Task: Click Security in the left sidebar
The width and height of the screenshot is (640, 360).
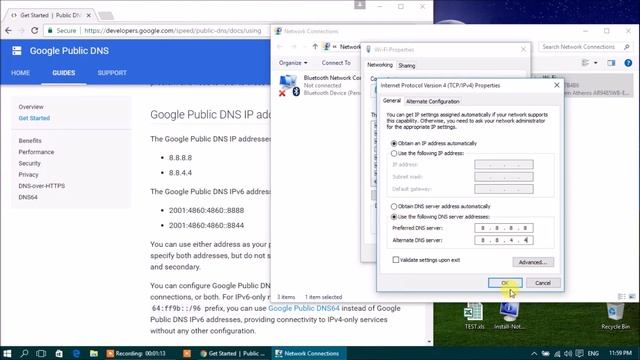Action: click(x=29, y=163)
